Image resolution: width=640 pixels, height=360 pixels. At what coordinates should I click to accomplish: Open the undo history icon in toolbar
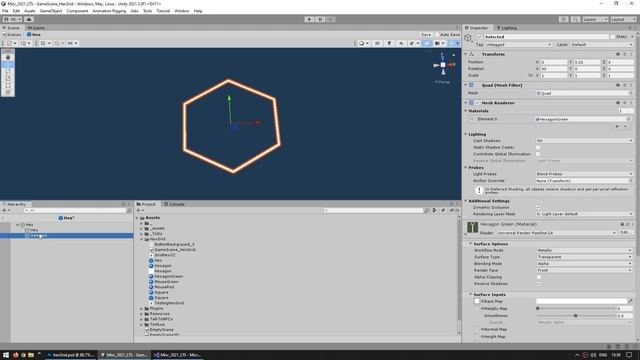coord(564,19)
